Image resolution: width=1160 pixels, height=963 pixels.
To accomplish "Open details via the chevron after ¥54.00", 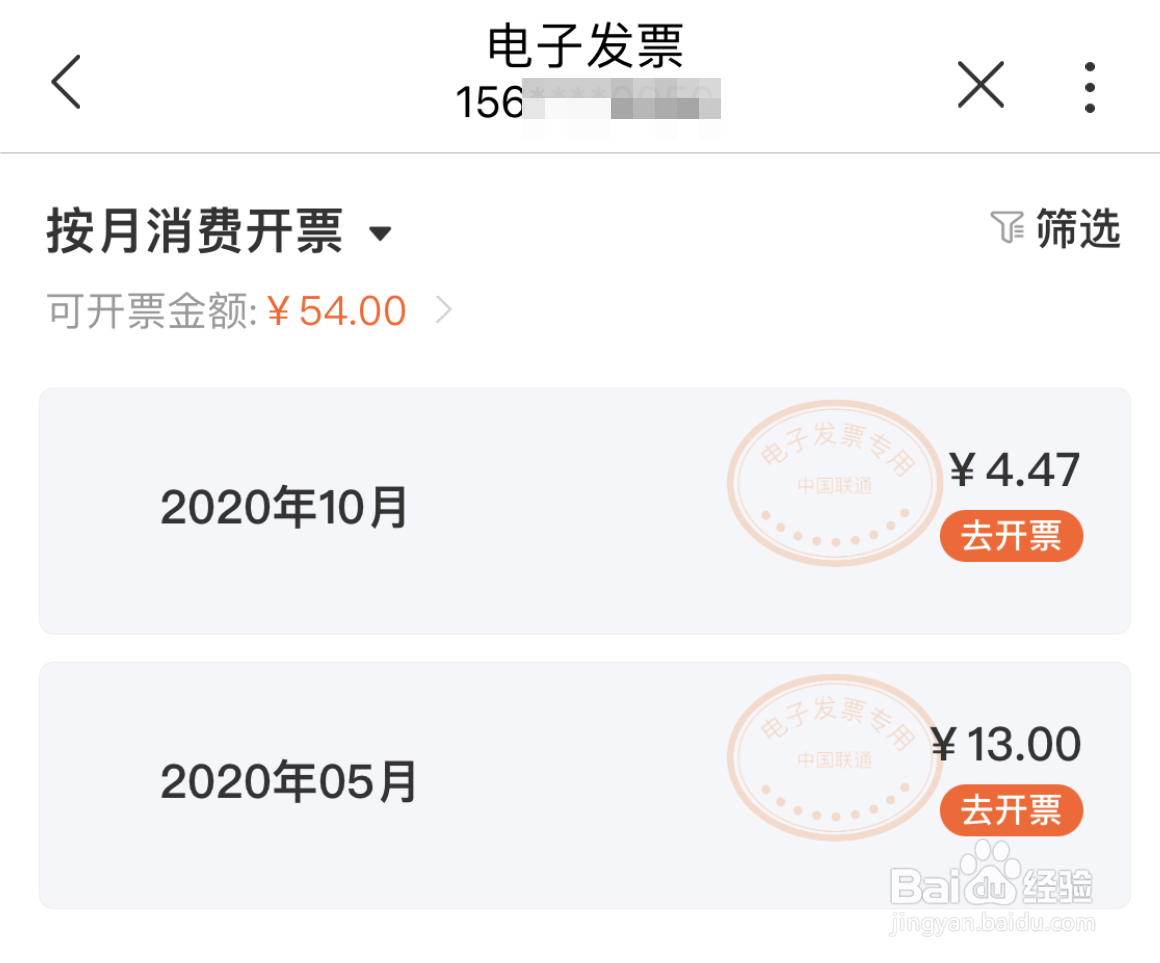I will point(443,311).
